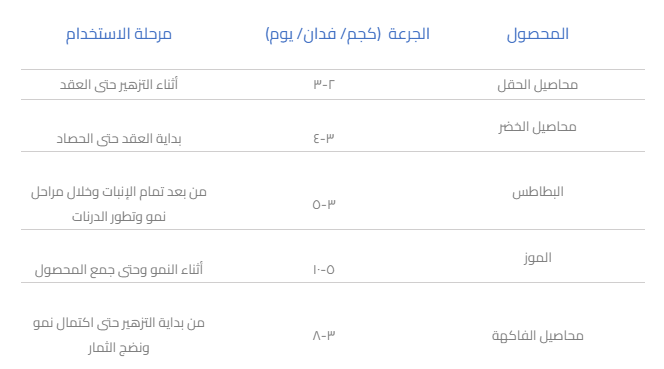
Task: Click نمو وتطور الدرنات text line
Action: point(119,217)
